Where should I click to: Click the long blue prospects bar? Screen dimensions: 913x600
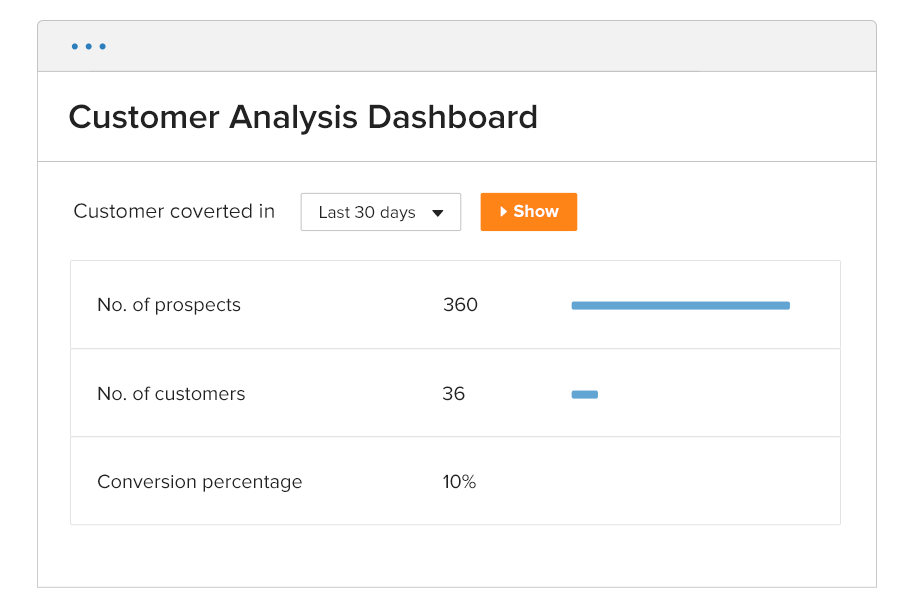click(x=680, y=305)
